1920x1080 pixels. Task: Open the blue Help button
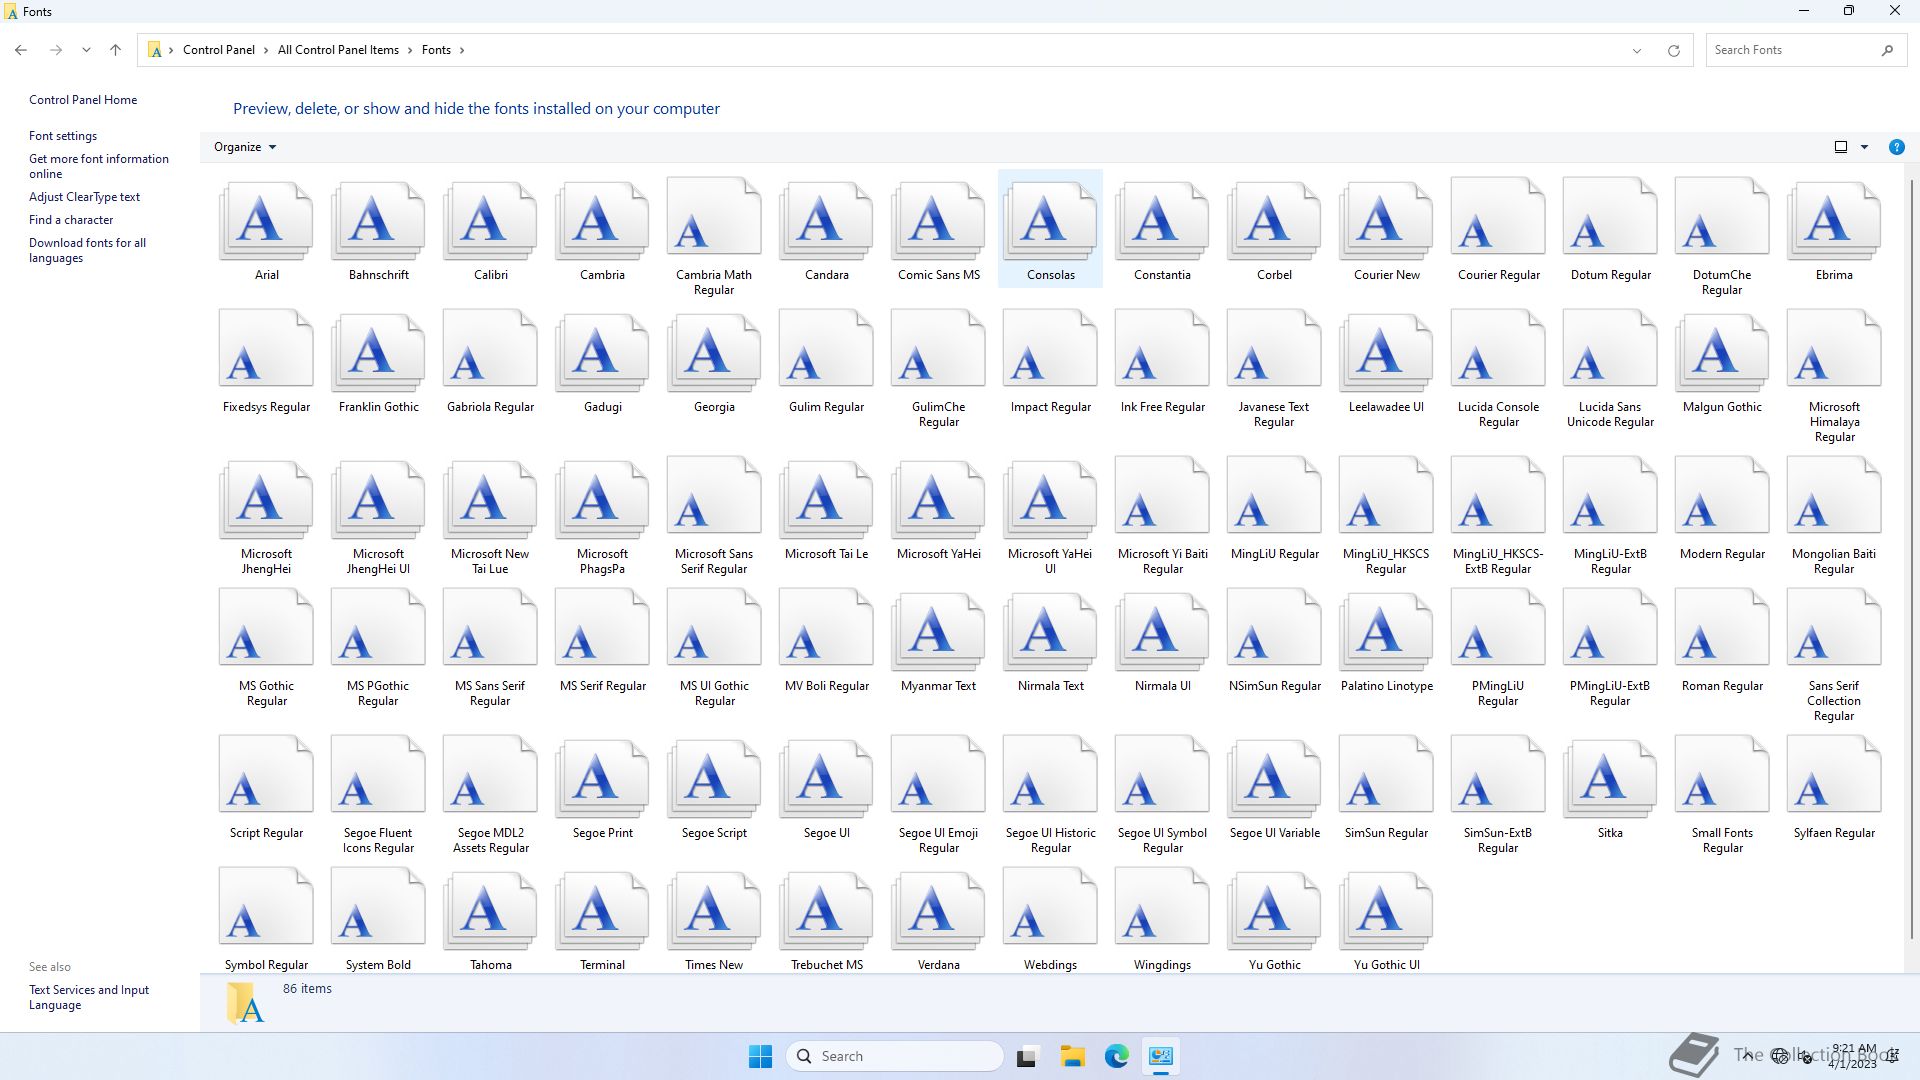tap(1896, 147)
